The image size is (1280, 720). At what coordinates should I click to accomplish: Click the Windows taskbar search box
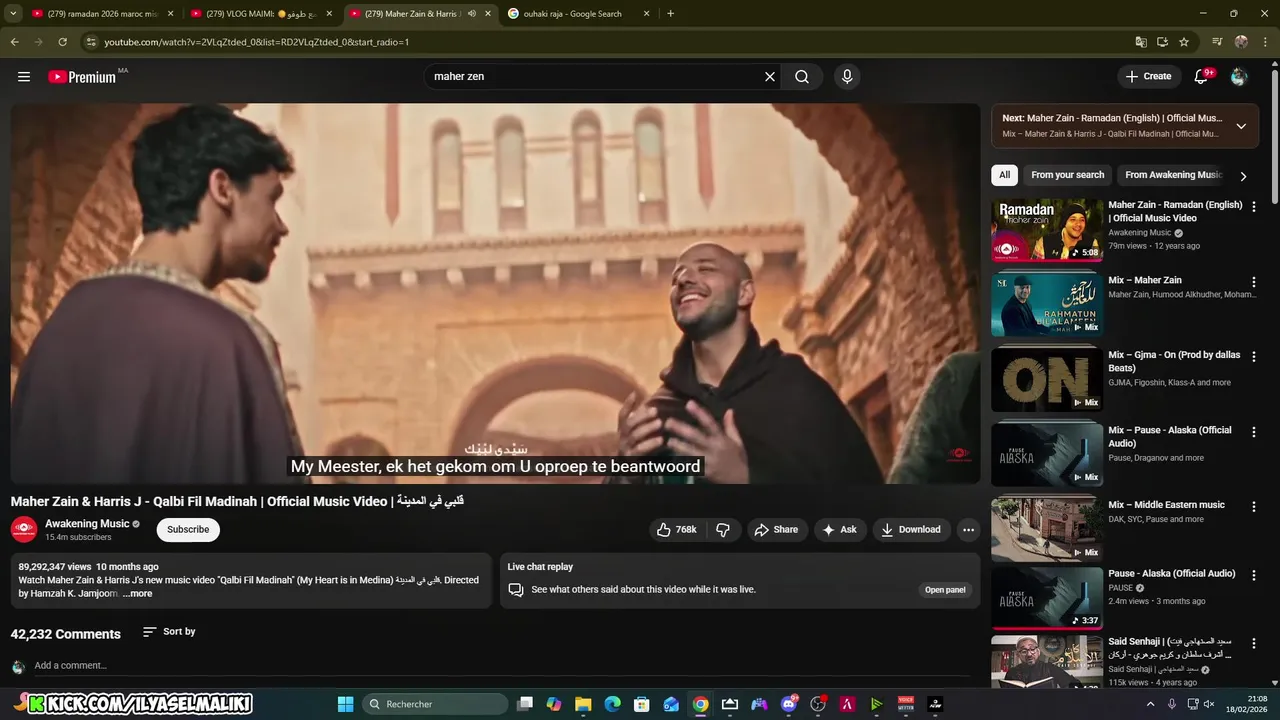435,704
